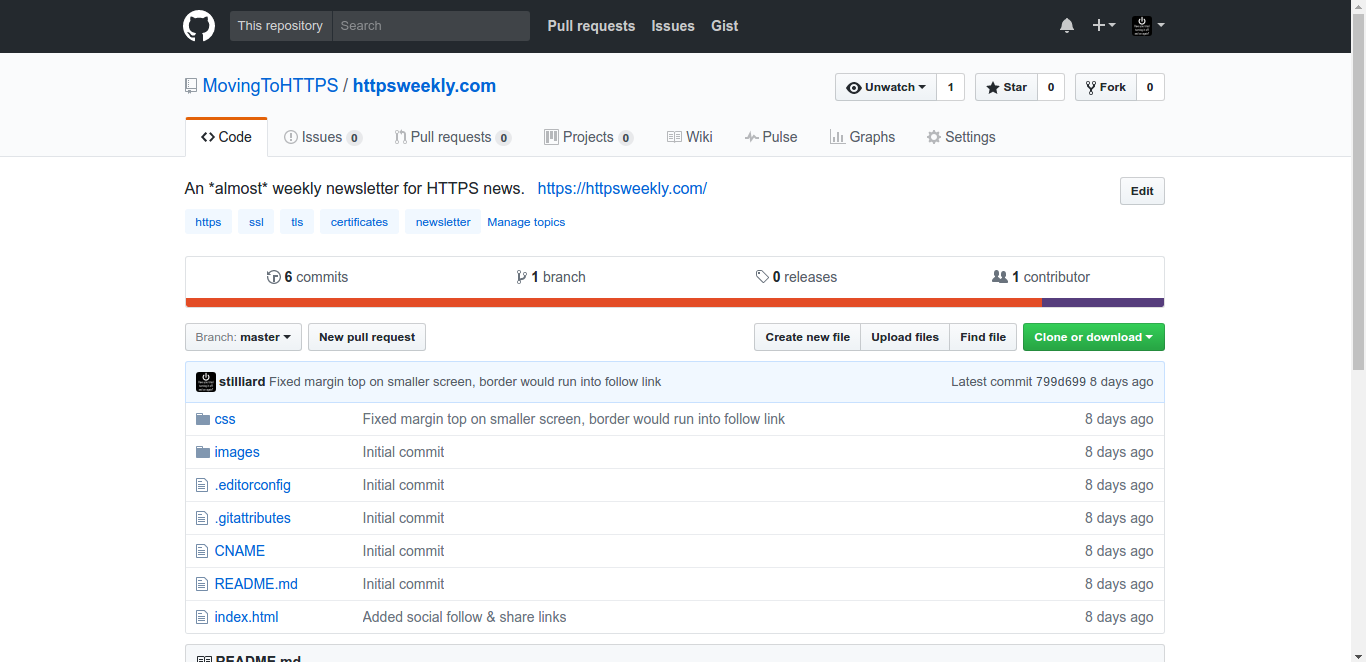
Task: Click the README.md file icon
Action: (202, 584)
